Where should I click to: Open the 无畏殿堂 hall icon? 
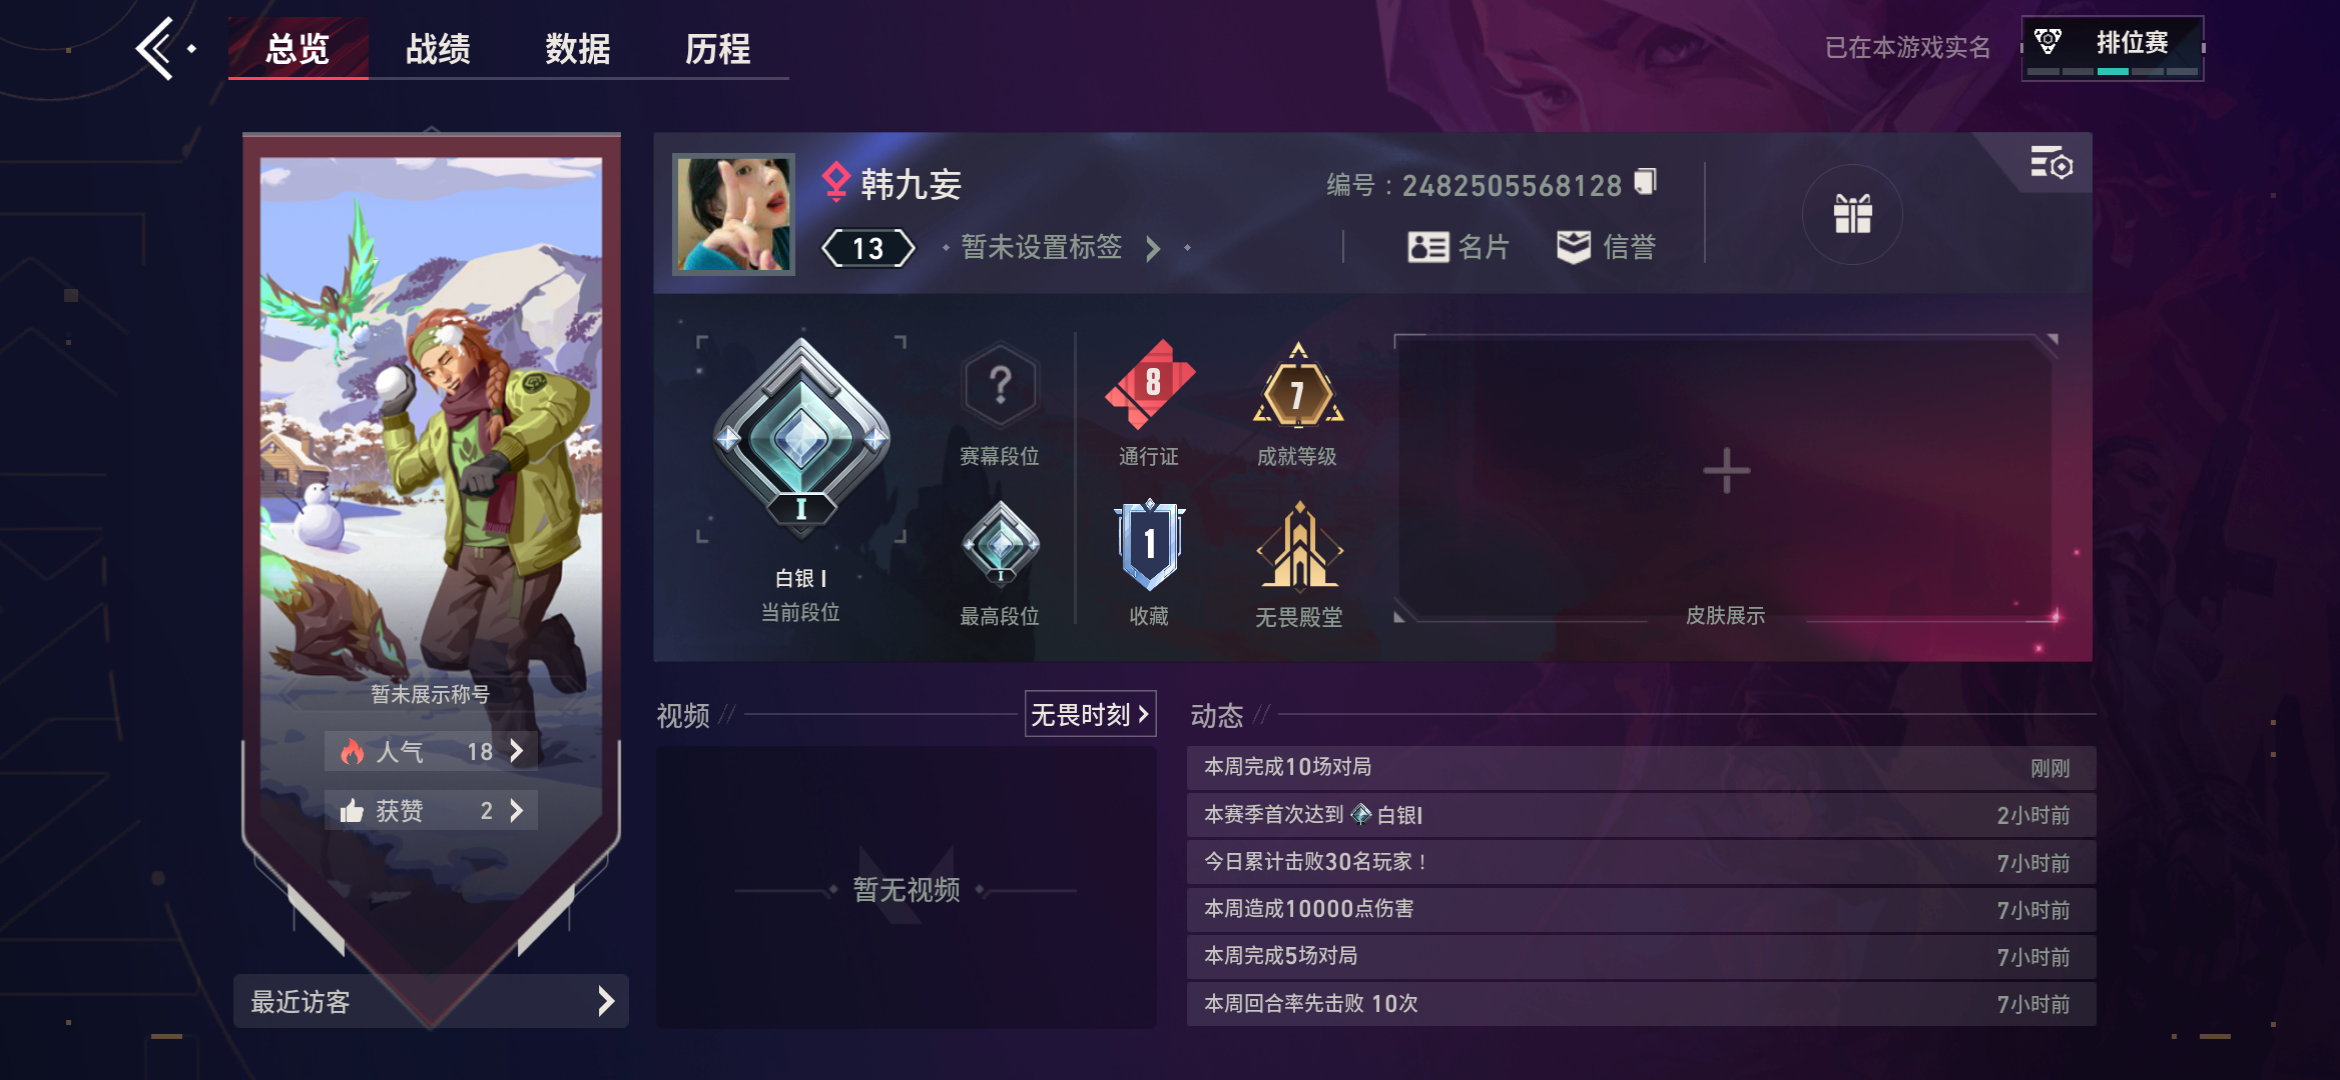tap(1298, 546)
